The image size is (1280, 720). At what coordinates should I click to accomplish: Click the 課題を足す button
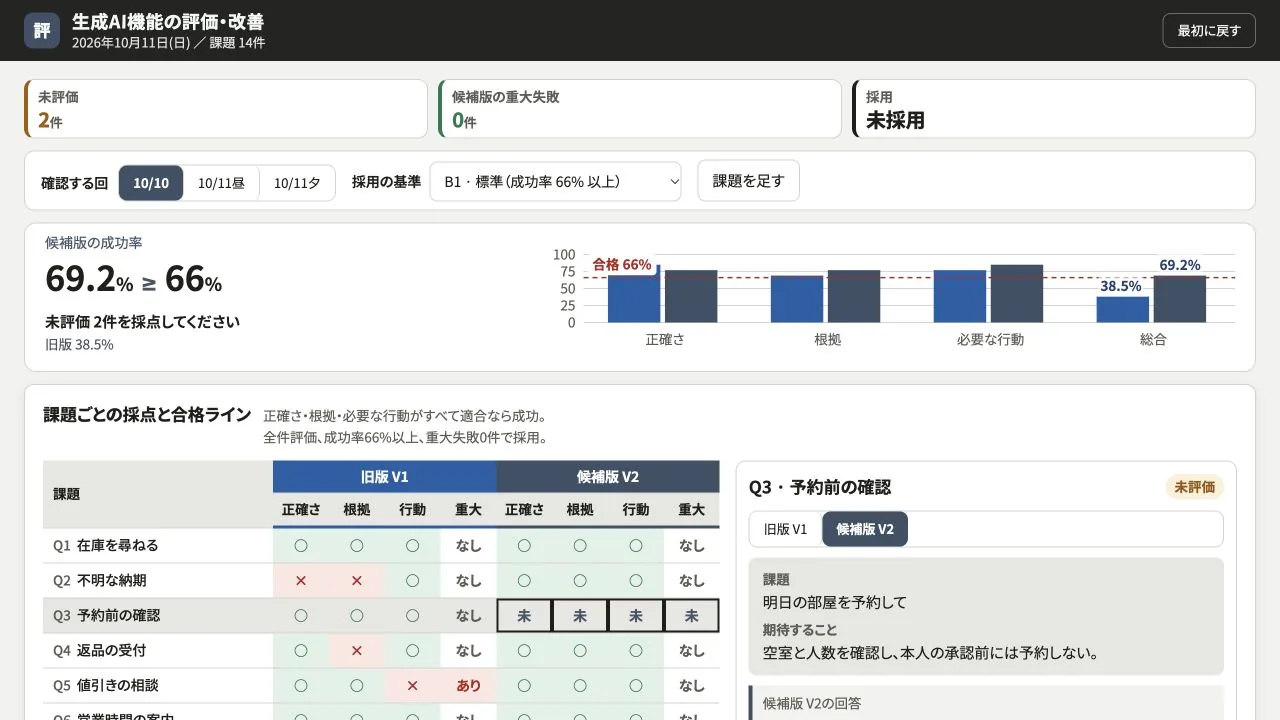(x=748, y=181)
